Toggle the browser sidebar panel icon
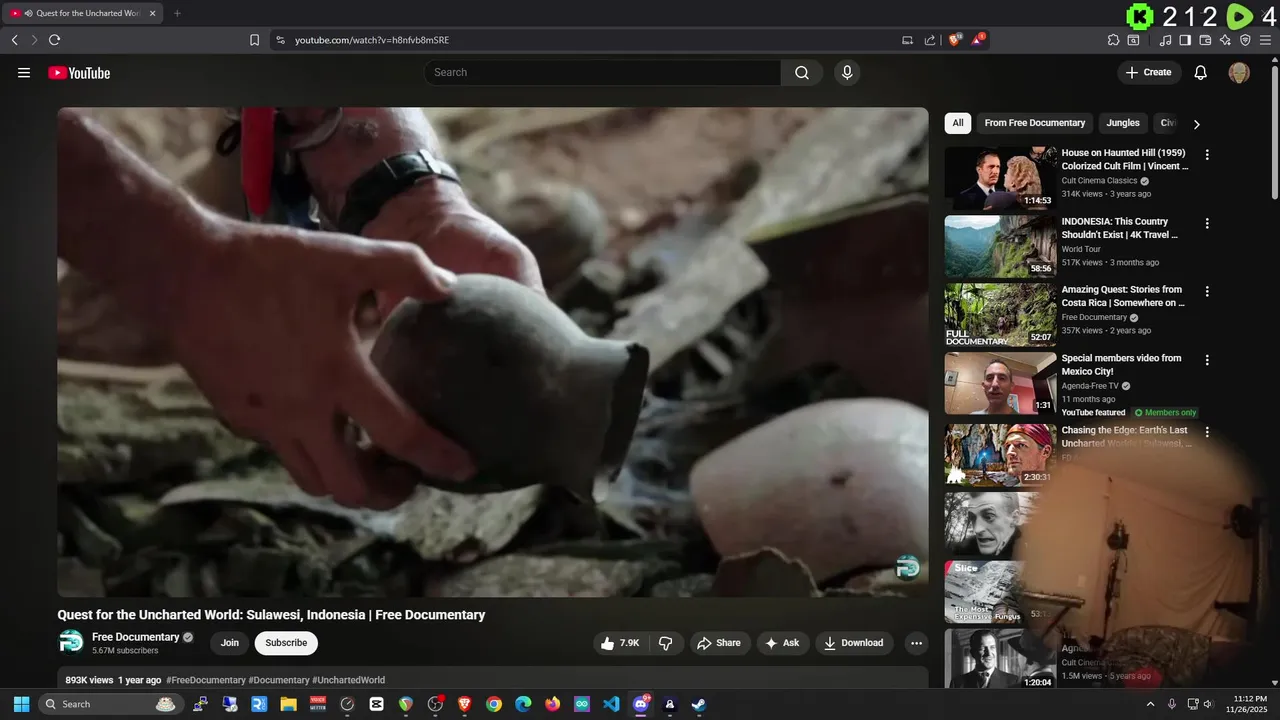1280x720 pixels. click(x=1185, y=40)
